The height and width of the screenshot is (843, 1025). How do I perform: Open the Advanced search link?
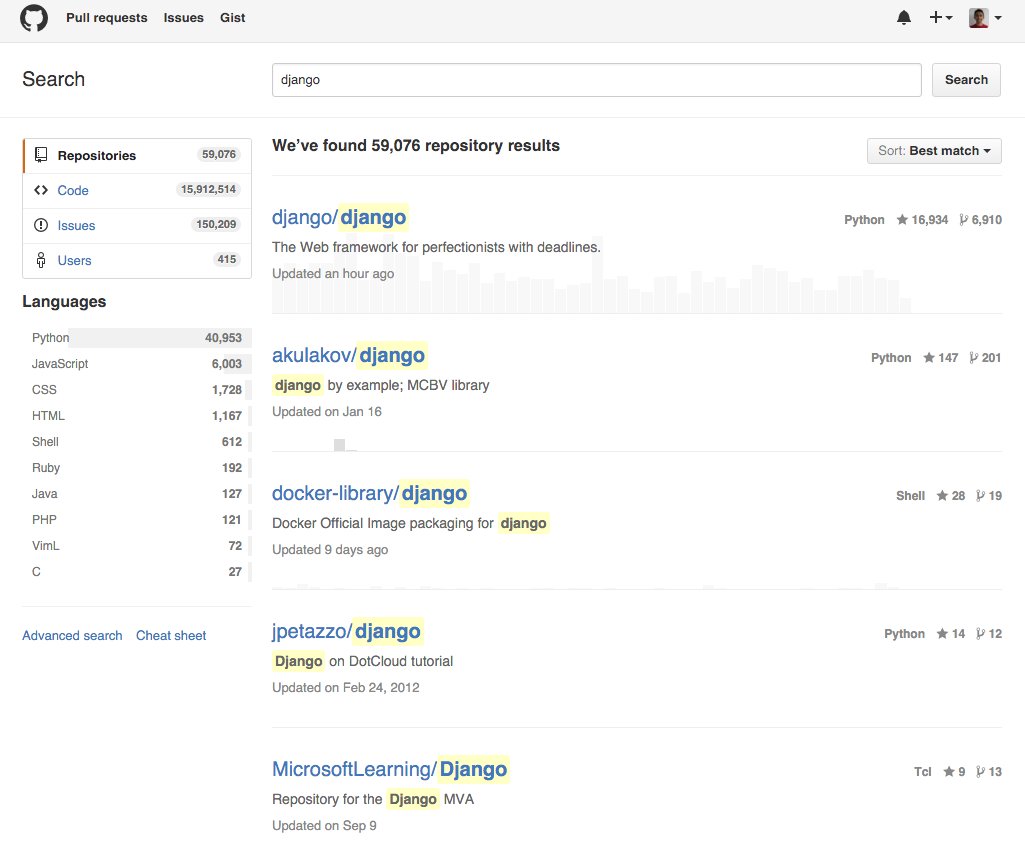pyautogui.click(x=72, y=636)
